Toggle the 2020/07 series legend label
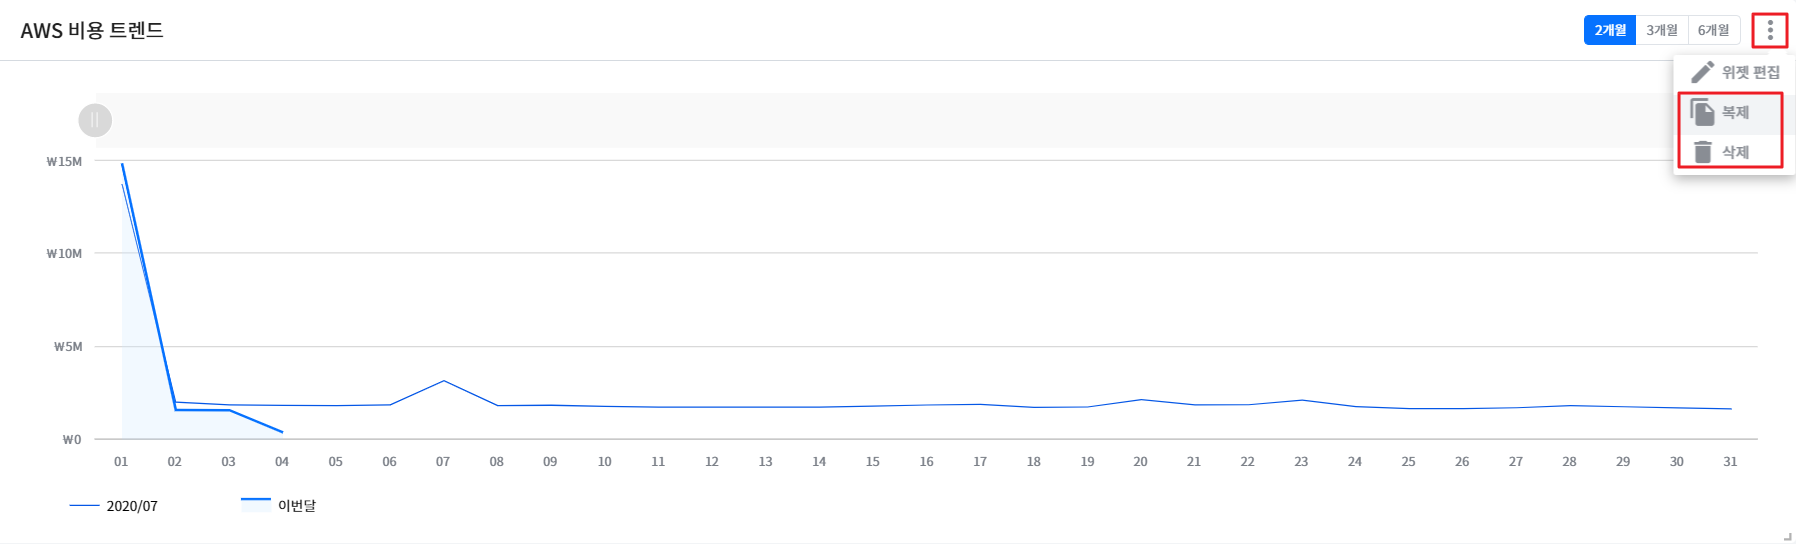Image resolution: width=1796 pixels, height=544 pixels. [x=132, y=506]
